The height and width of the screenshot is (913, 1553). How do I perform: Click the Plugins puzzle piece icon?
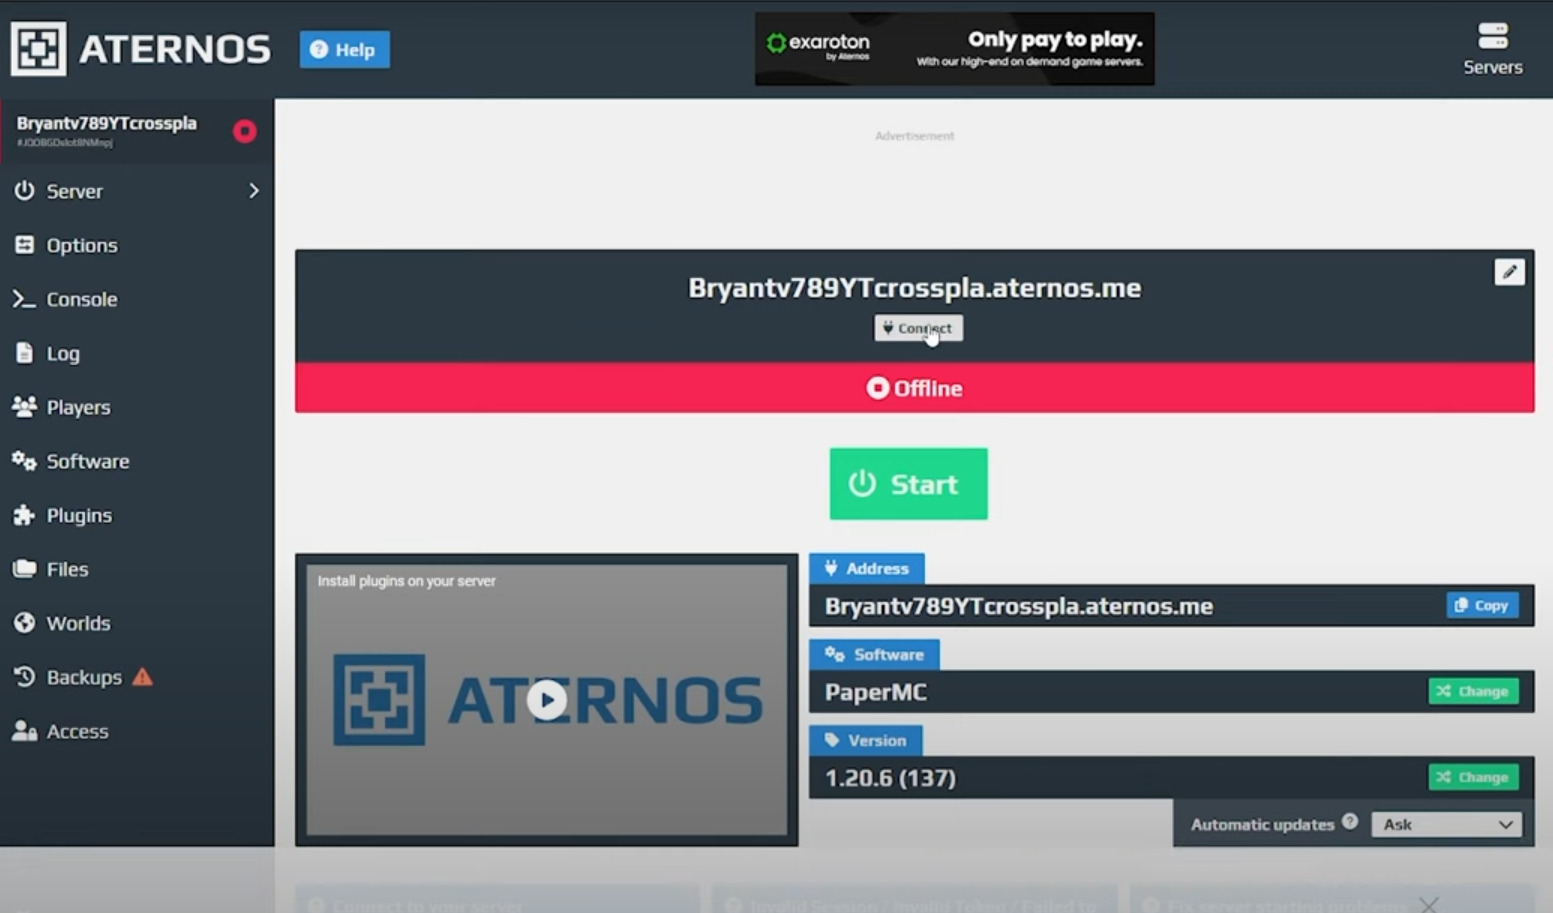(24, 515)
